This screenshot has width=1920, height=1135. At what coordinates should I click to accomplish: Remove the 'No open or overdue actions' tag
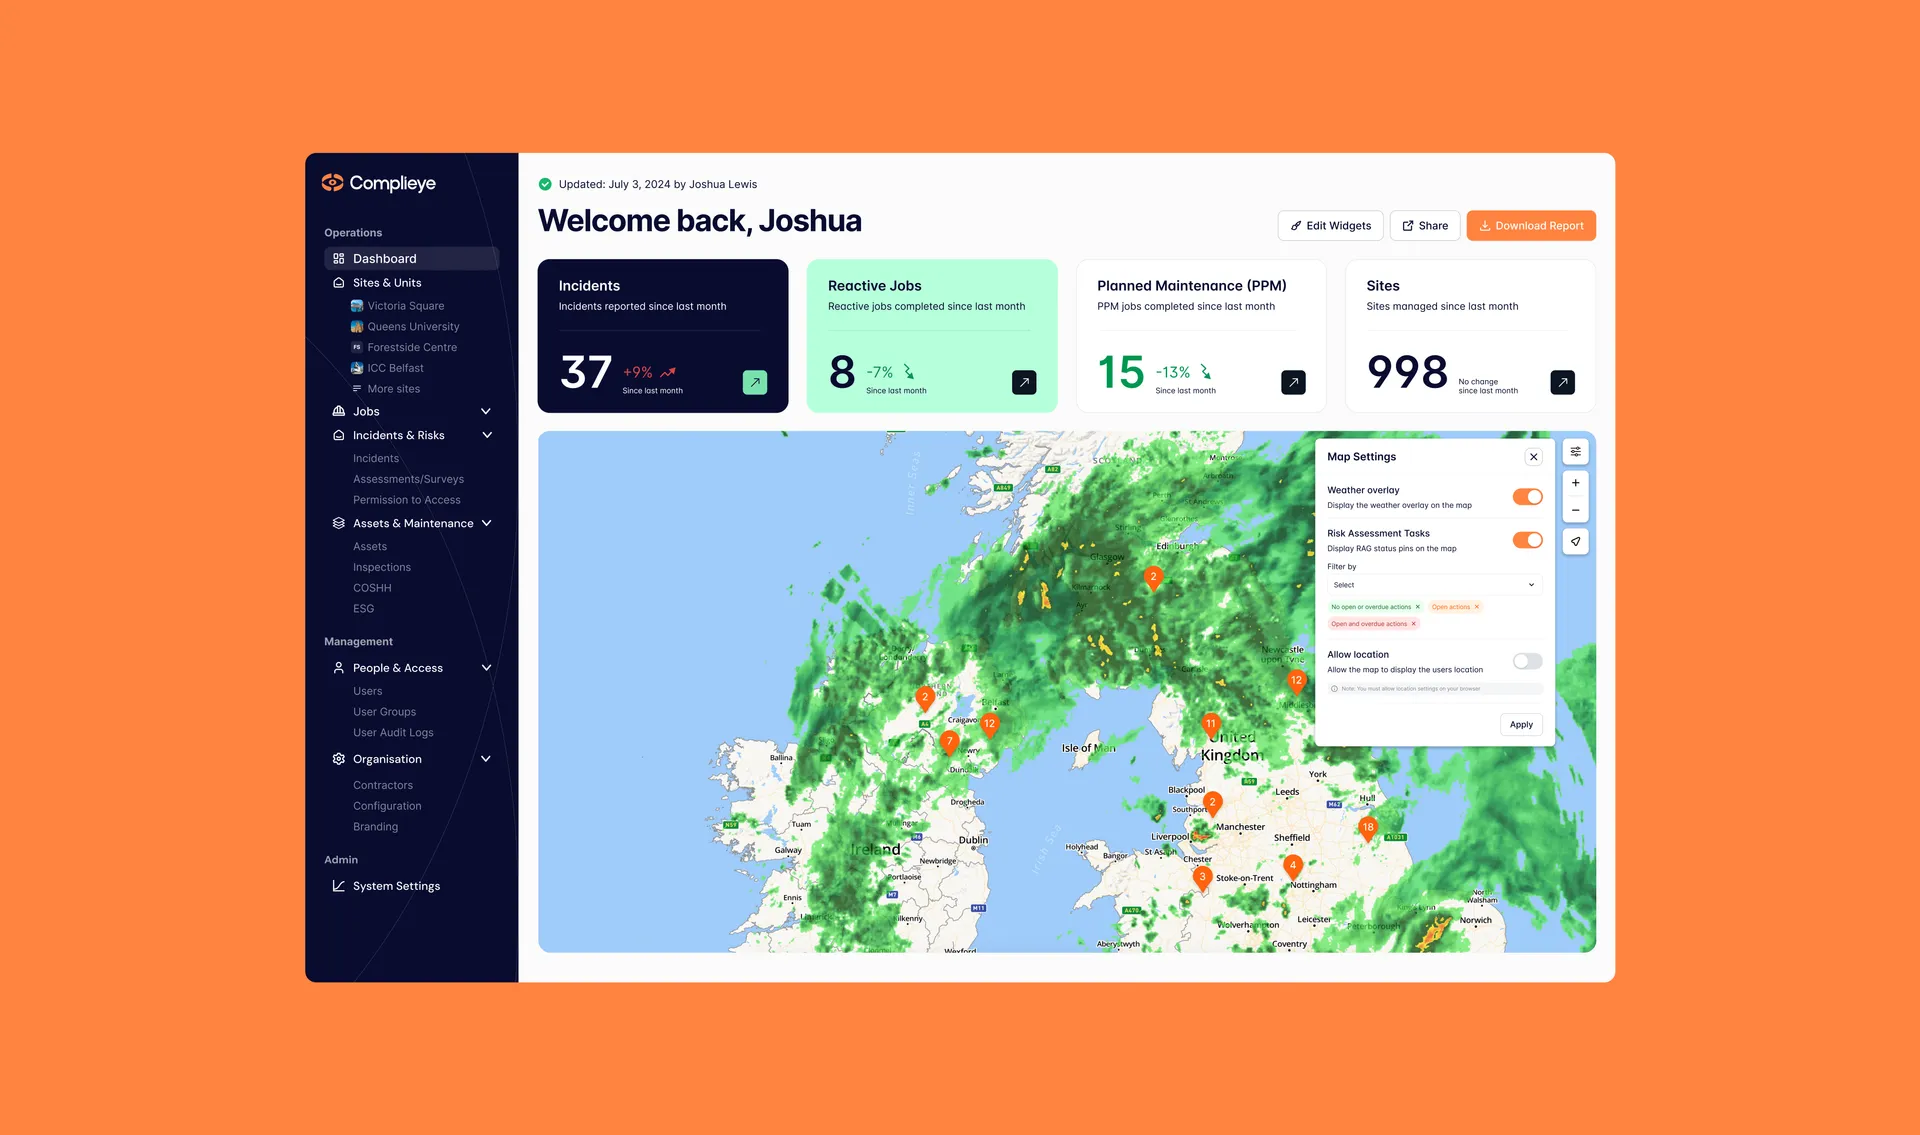tap(1417, 607)
